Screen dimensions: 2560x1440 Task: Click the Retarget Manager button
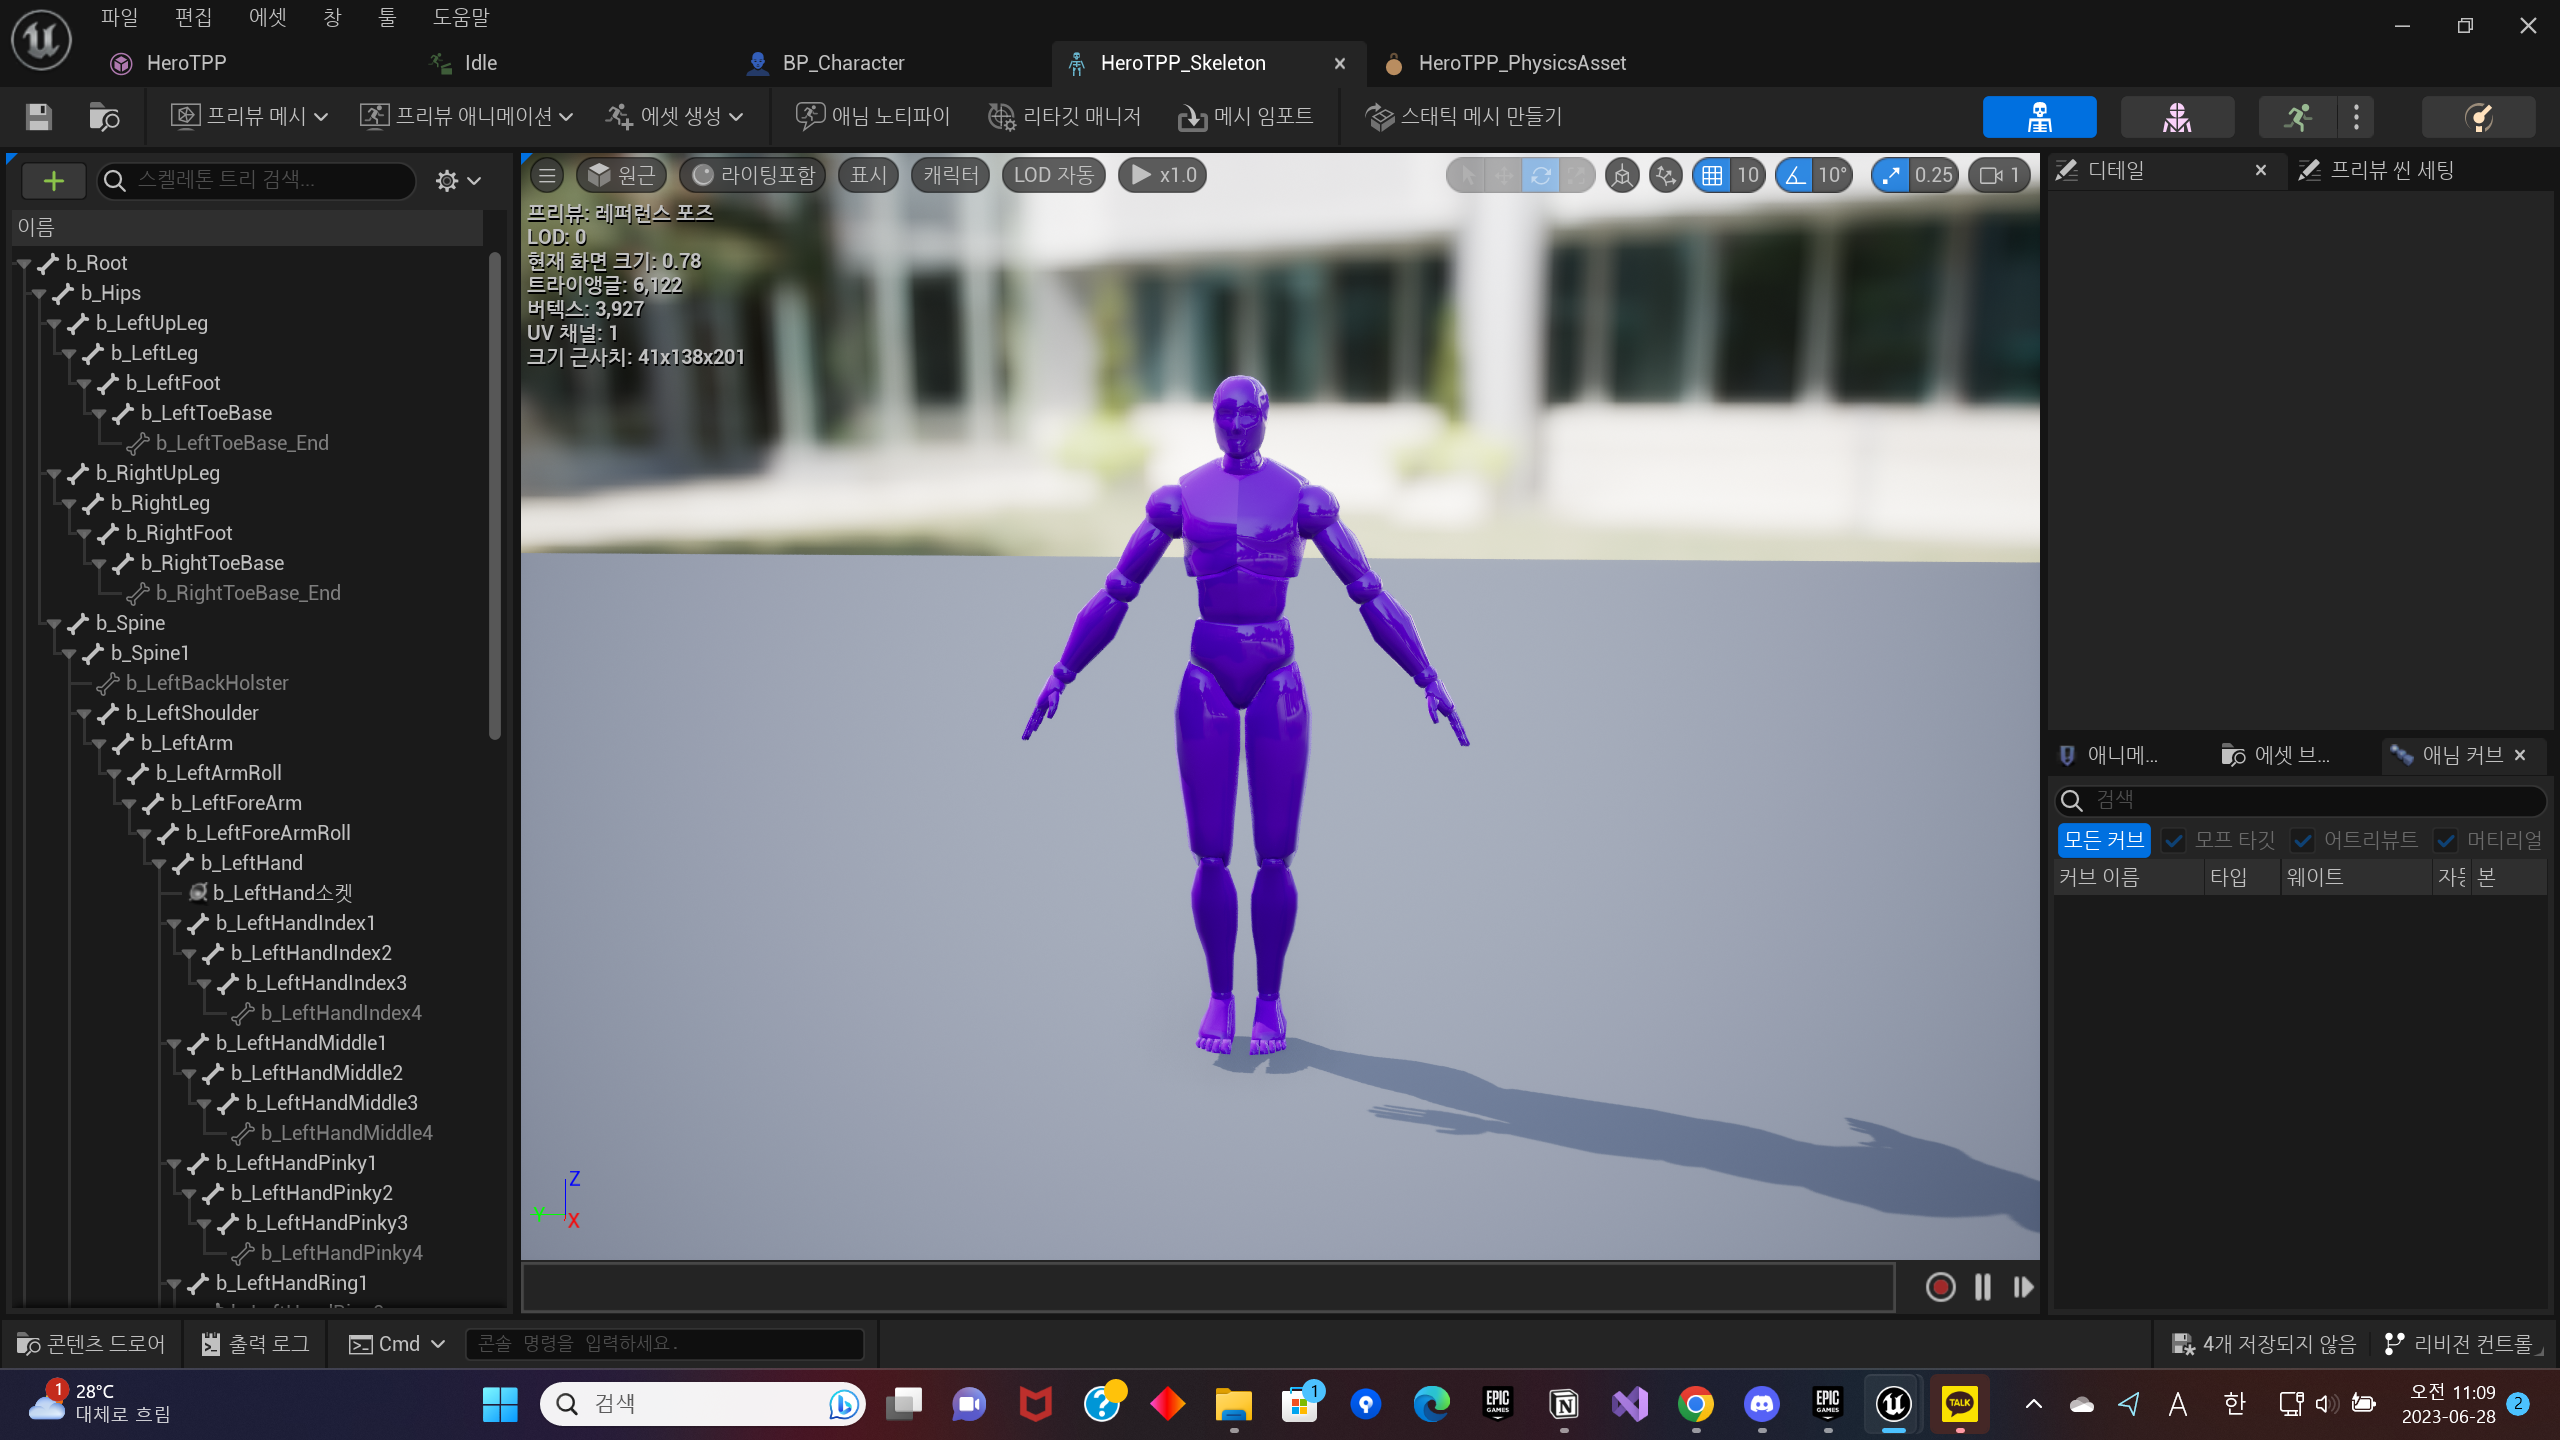click(x=1065, y=117)
